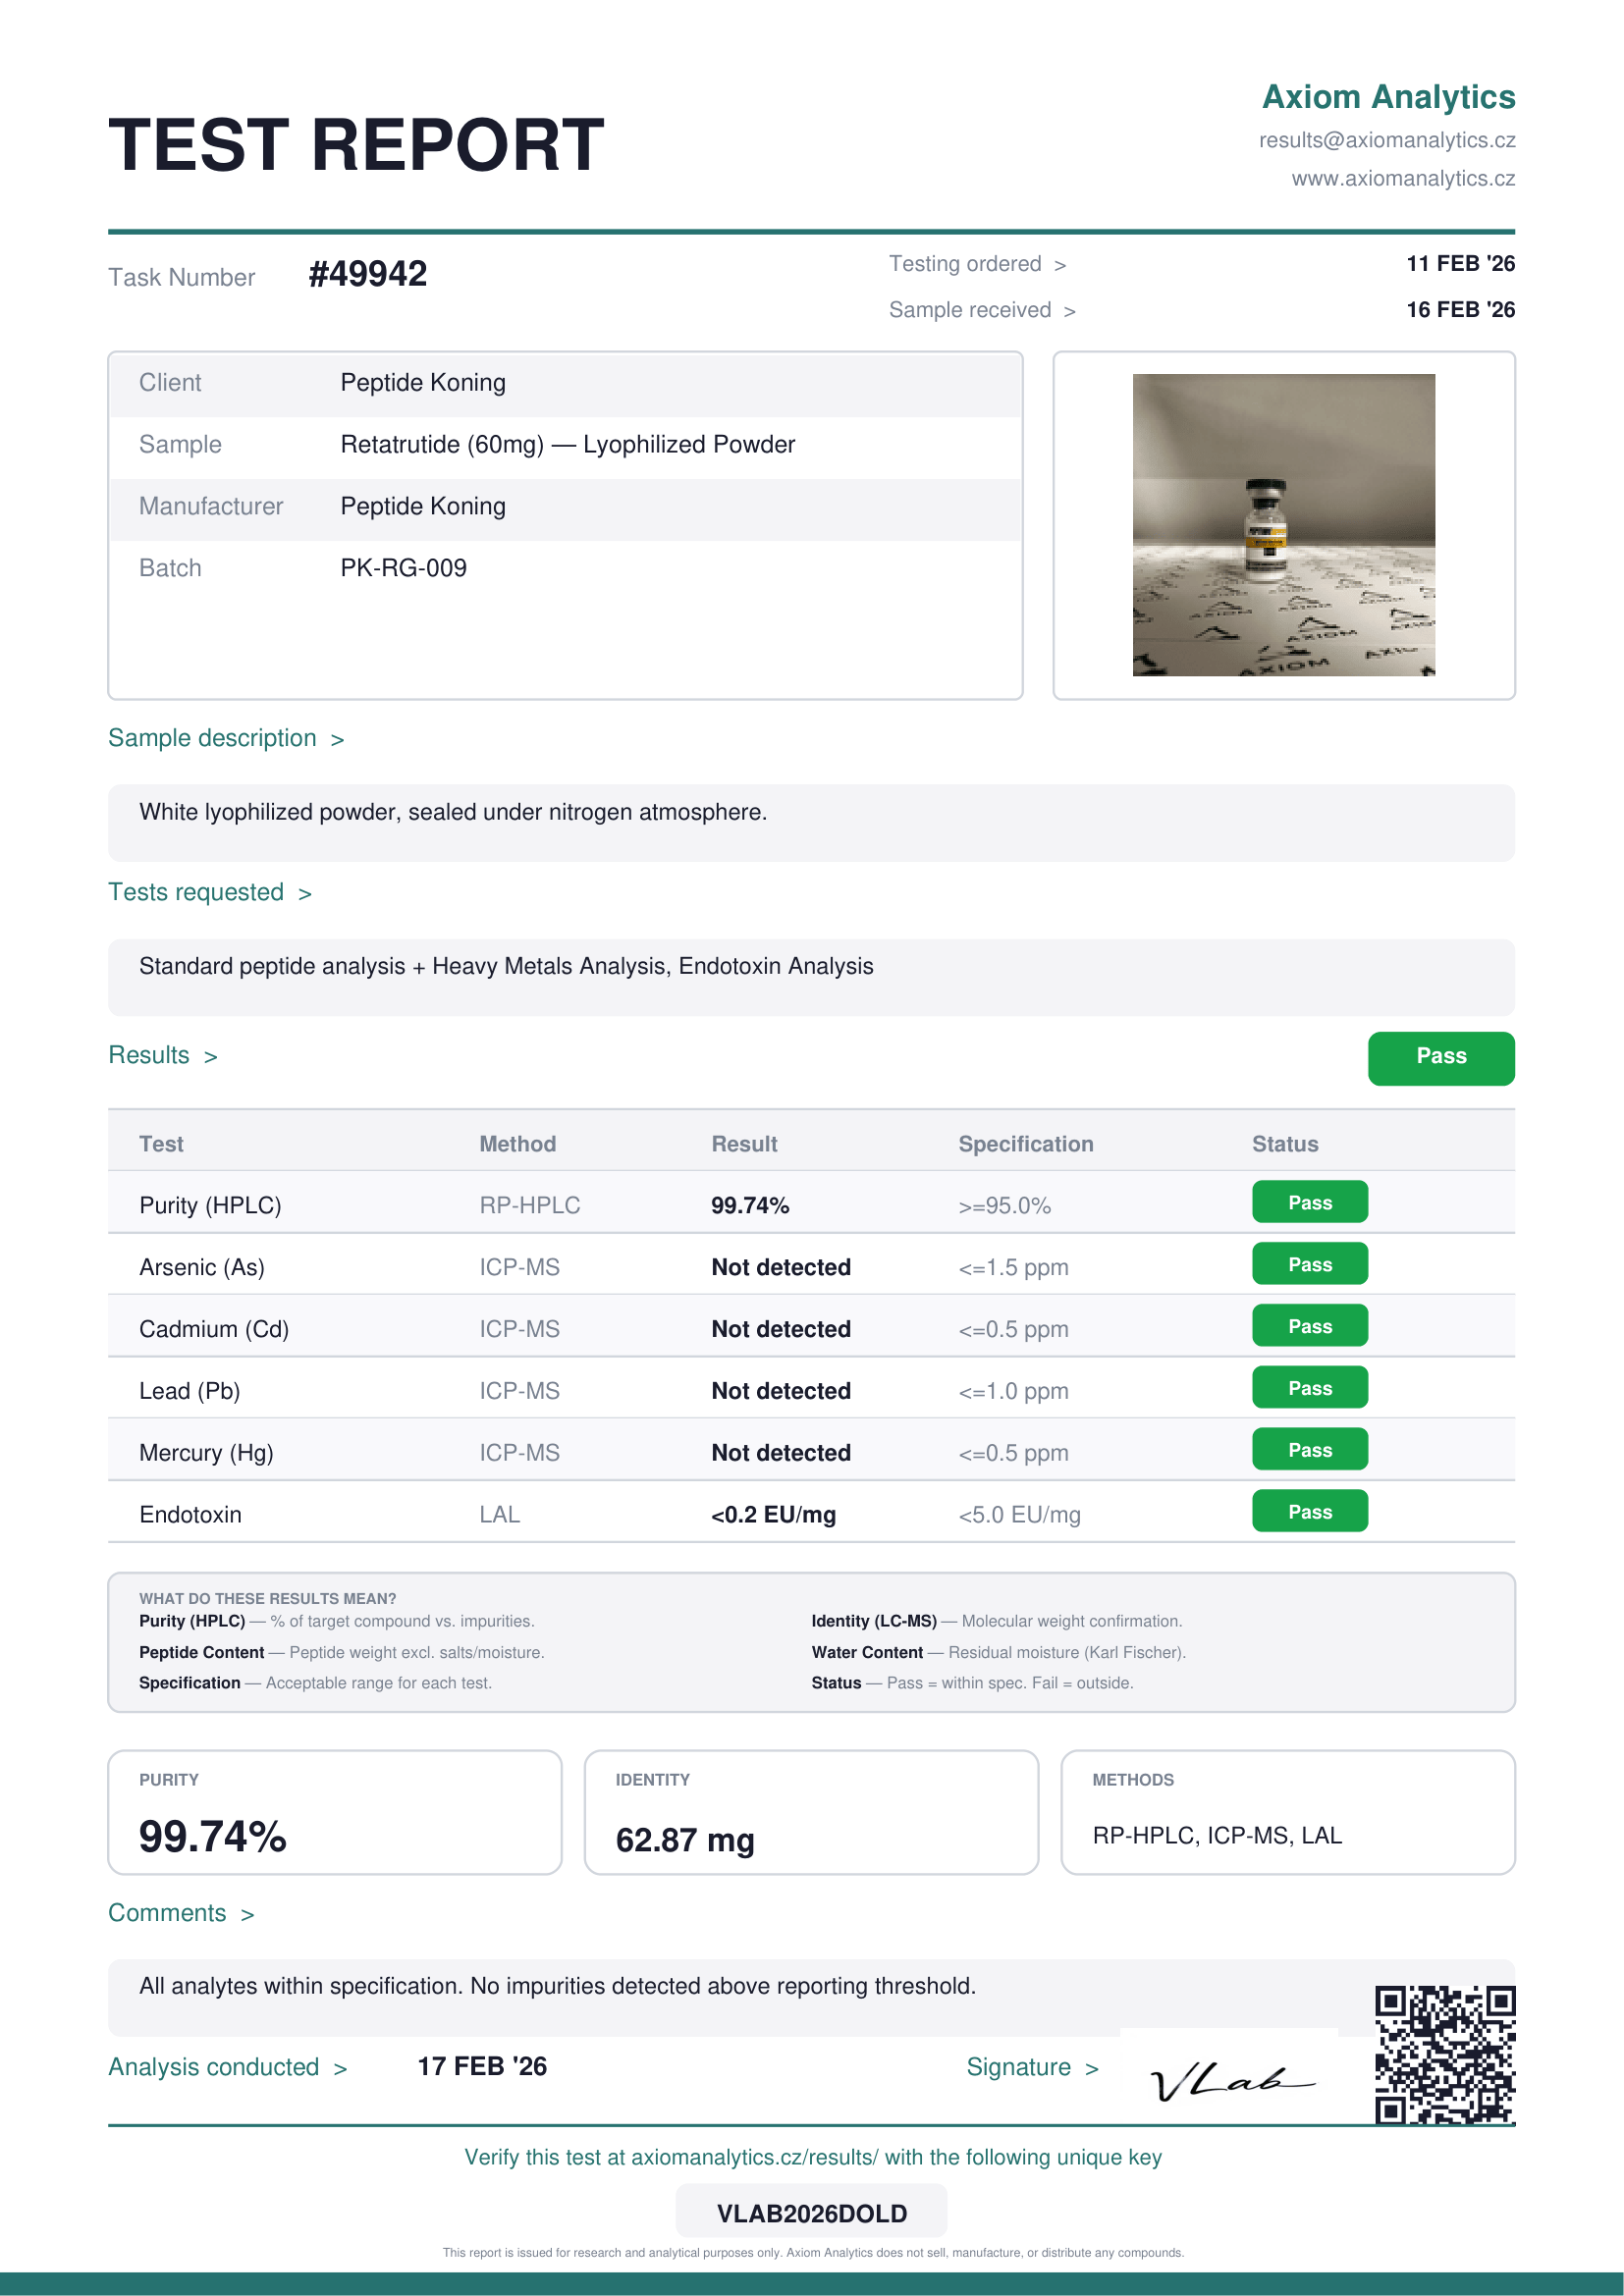Click the Pass badge for Purity (HPLC)
The width and height of the screenshot is (1624, 2296).
(1309, 1203)
